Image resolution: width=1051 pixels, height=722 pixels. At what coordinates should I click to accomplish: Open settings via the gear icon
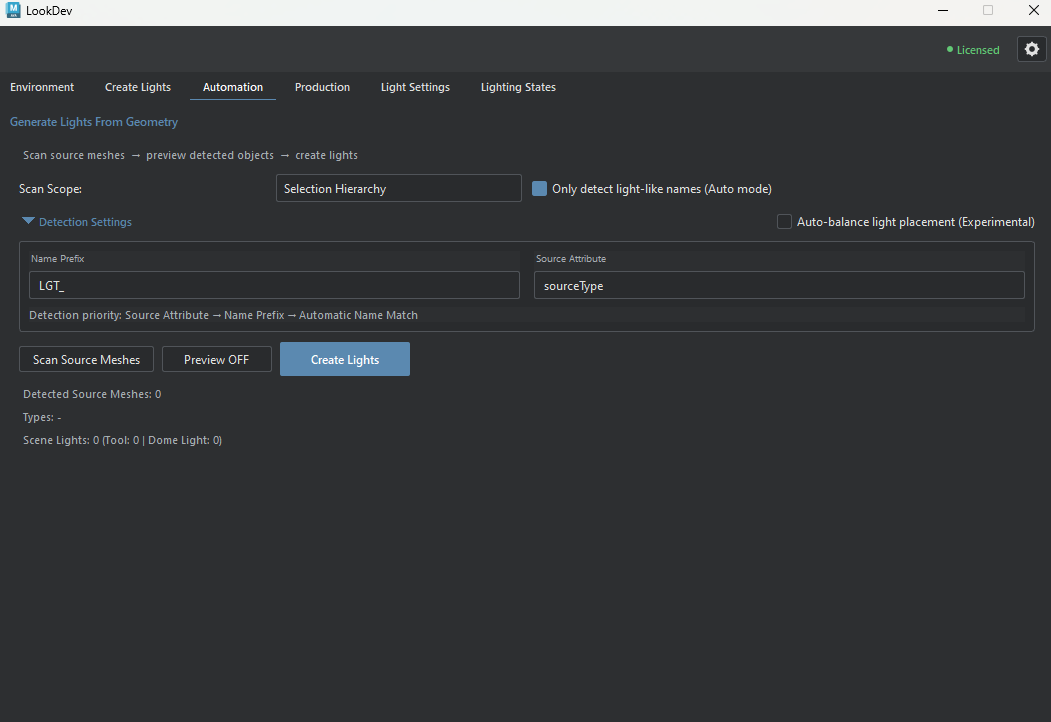1032,49
